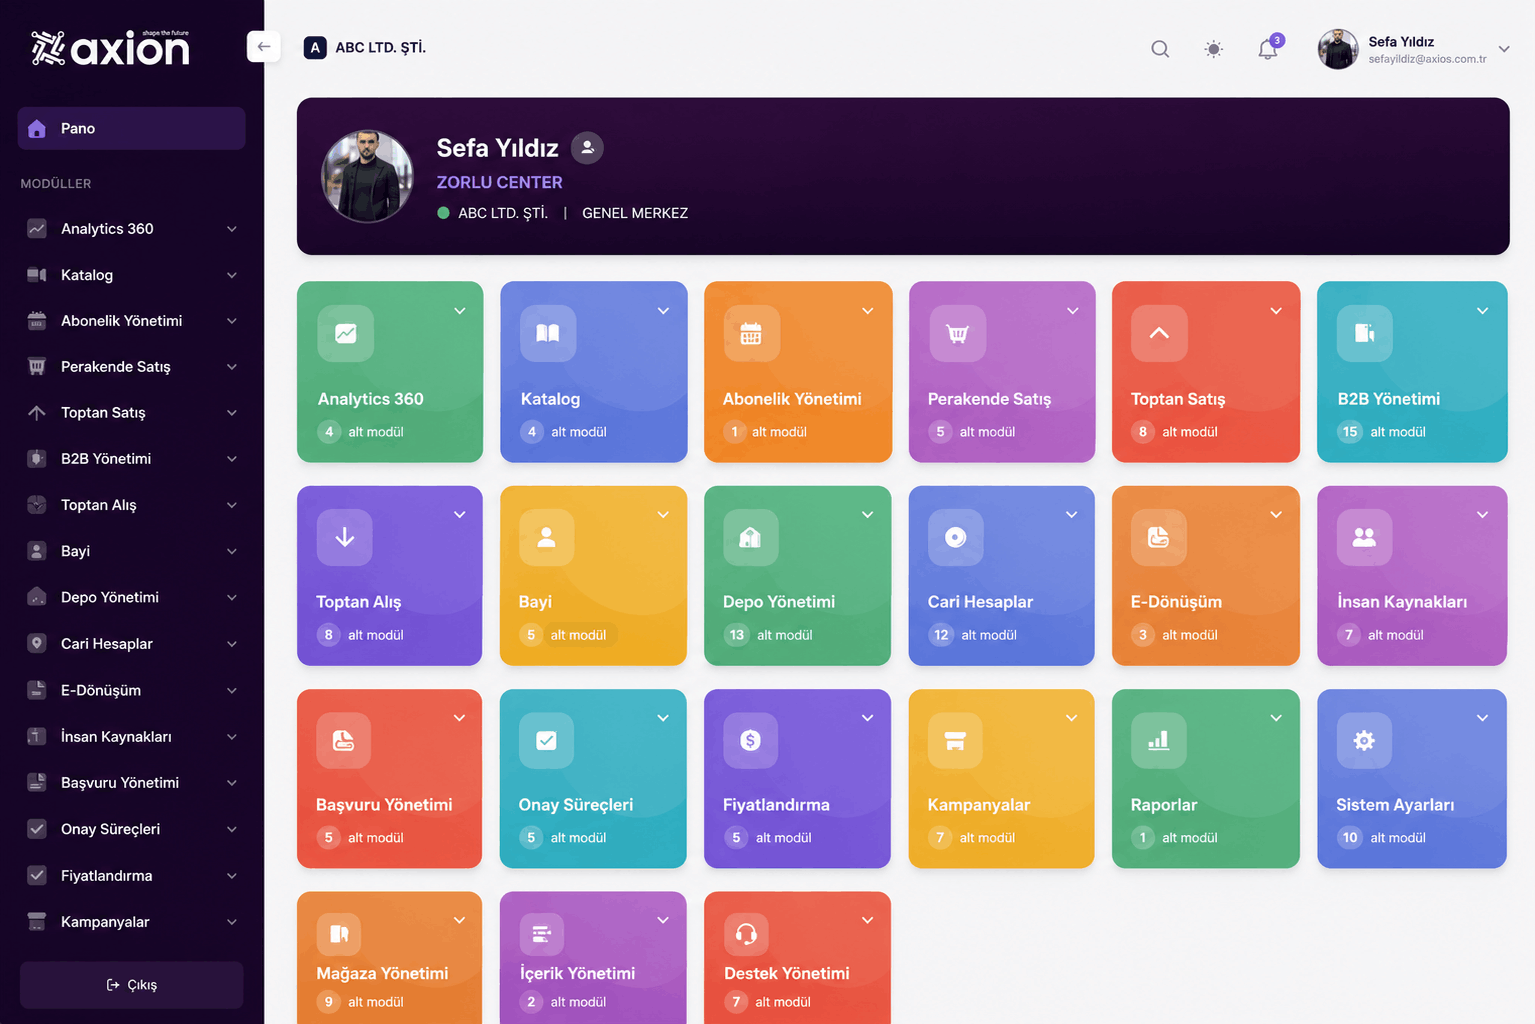Click the Cari Hesaplar card disc icon
The image size is (1535, 1024).
pos(956,537)
